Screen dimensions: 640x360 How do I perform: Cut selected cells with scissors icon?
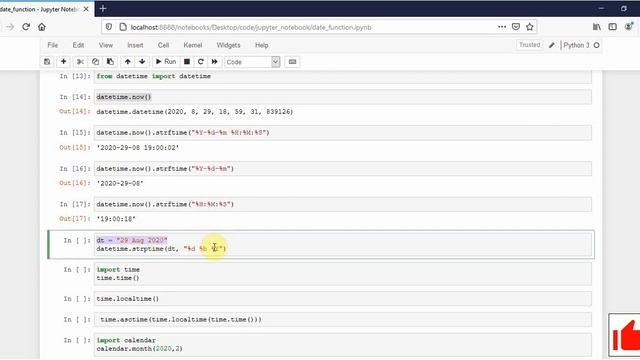coord(80,62)
